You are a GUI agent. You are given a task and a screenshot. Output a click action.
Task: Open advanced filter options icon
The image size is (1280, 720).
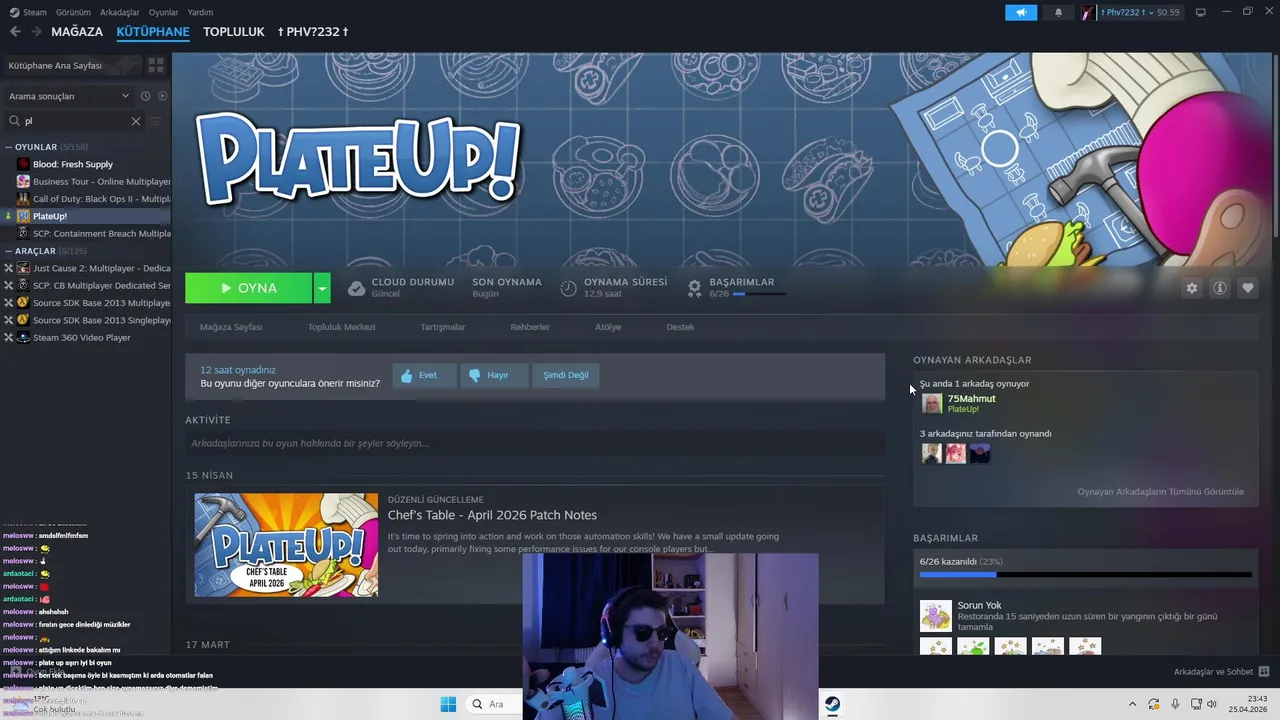pos(156,121)
